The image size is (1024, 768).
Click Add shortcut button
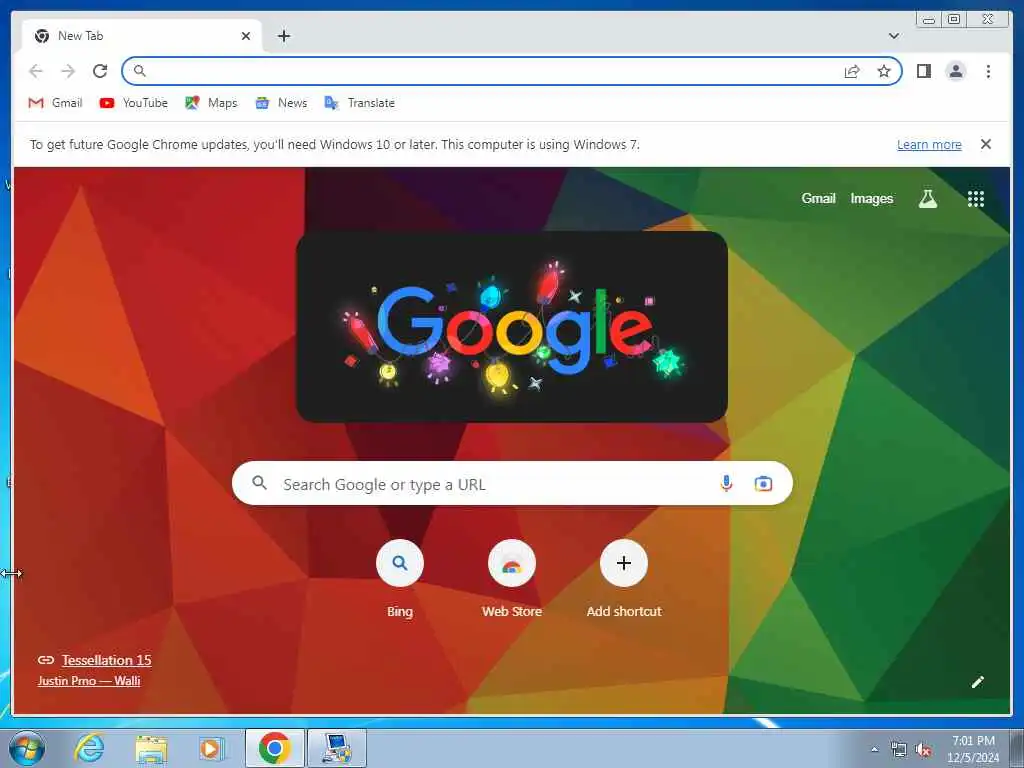(x=624, y=579)
